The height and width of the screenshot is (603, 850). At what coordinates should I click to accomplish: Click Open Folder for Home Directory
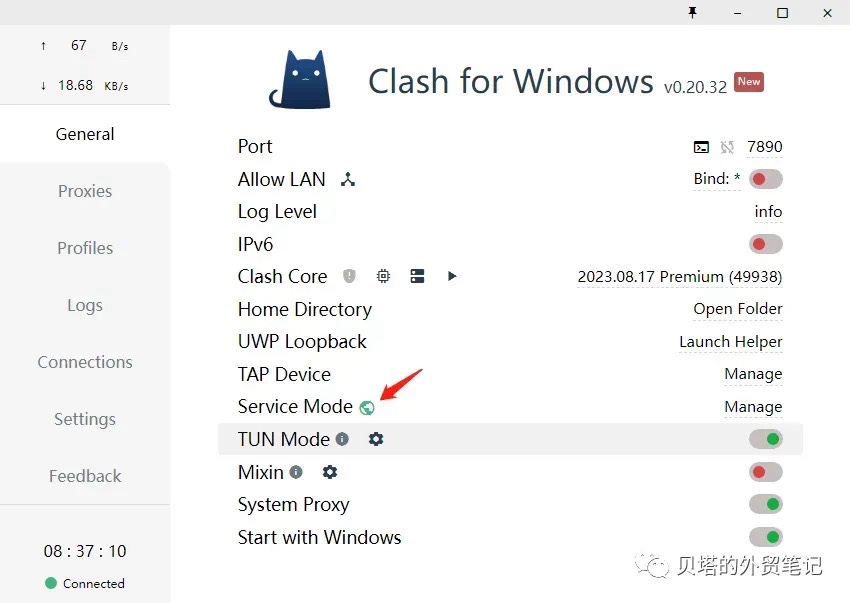737,309
